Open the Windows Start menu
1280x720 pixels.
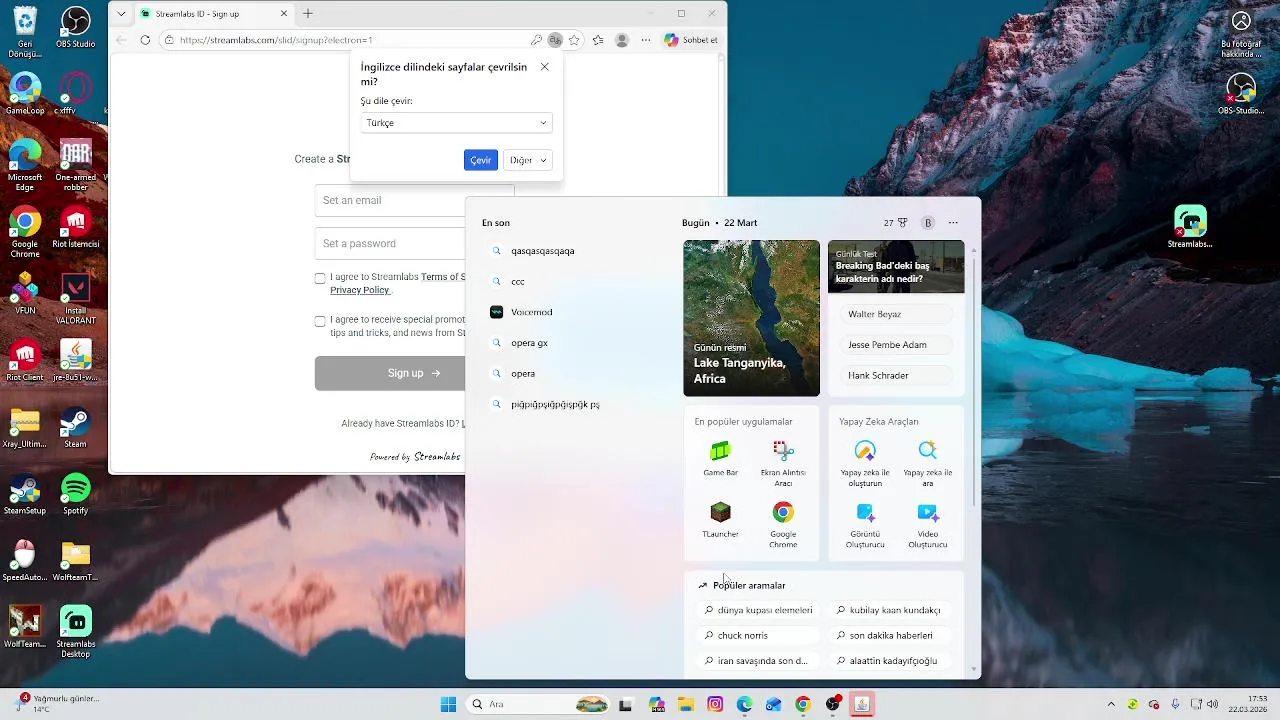point(448,704)
